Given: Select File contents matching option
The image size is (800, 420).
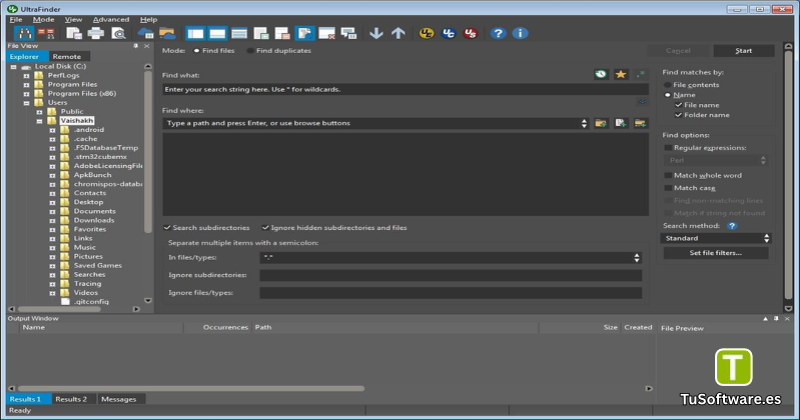Looking at the screenshot, I should pos(667,85).
